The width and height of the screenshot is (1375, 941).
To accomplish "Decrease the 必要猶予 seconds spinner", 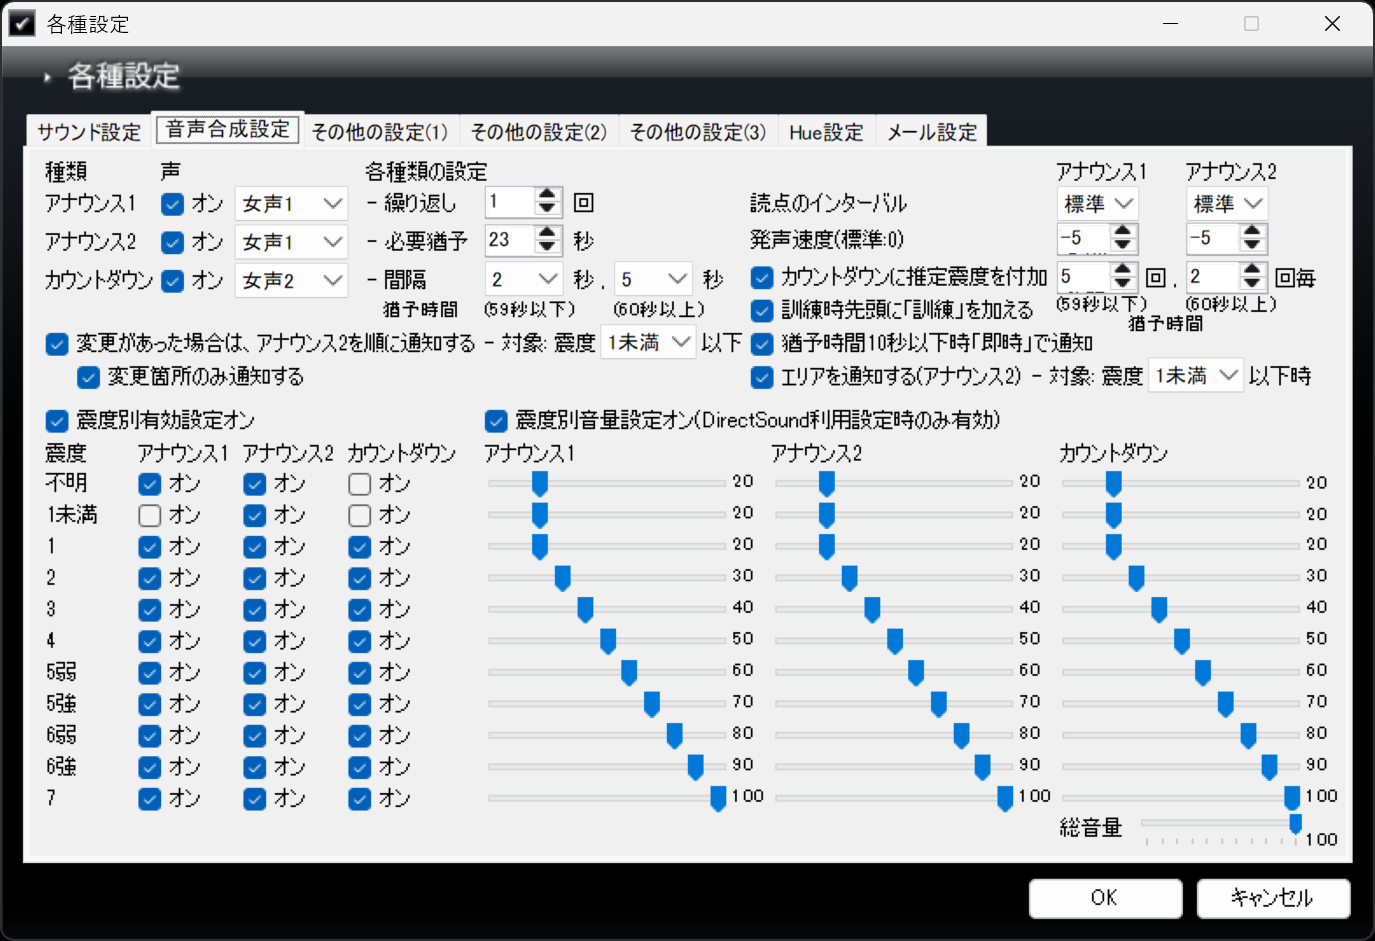I will tap(547, 246).
